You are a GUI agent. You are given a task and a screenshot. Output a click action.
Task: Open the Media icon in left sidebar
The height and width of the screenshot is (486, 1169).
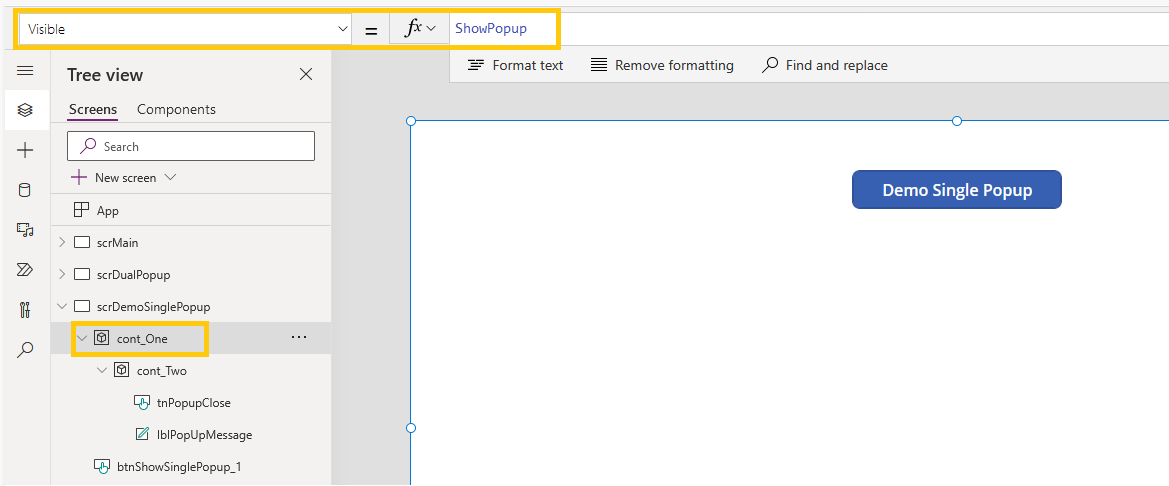[x=25, y=230]
